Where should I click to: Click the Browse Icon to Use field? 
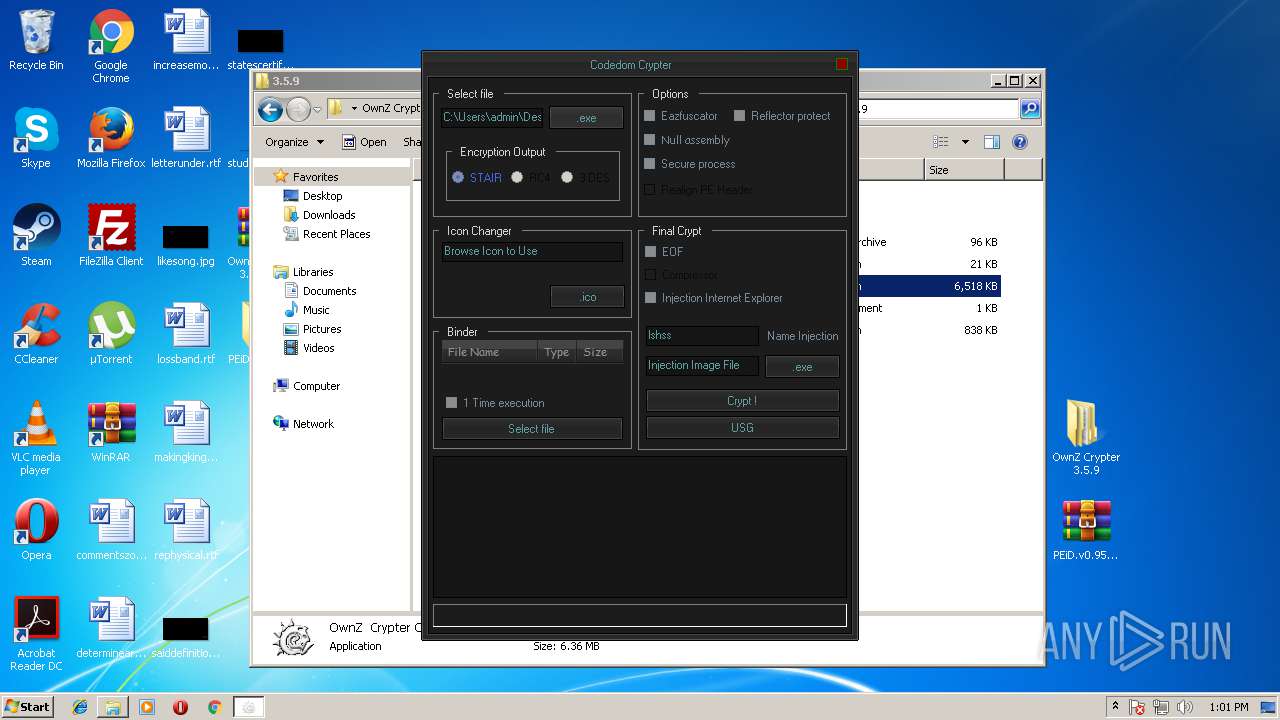532,251
